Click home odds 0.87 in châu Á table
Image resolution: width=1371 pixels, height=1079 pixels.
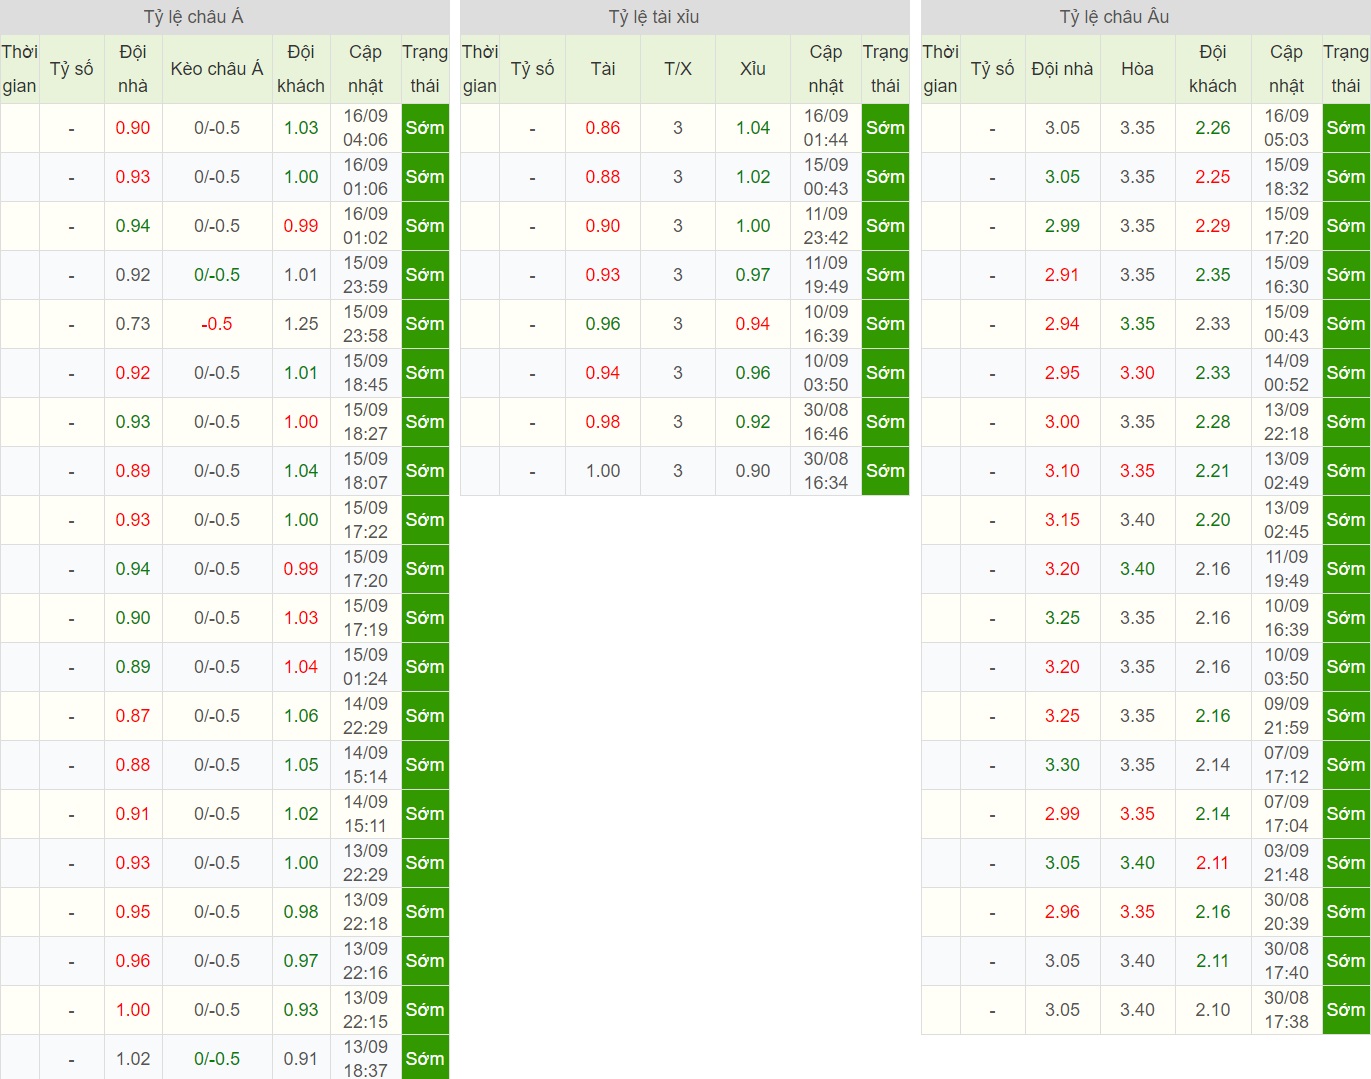133,716
